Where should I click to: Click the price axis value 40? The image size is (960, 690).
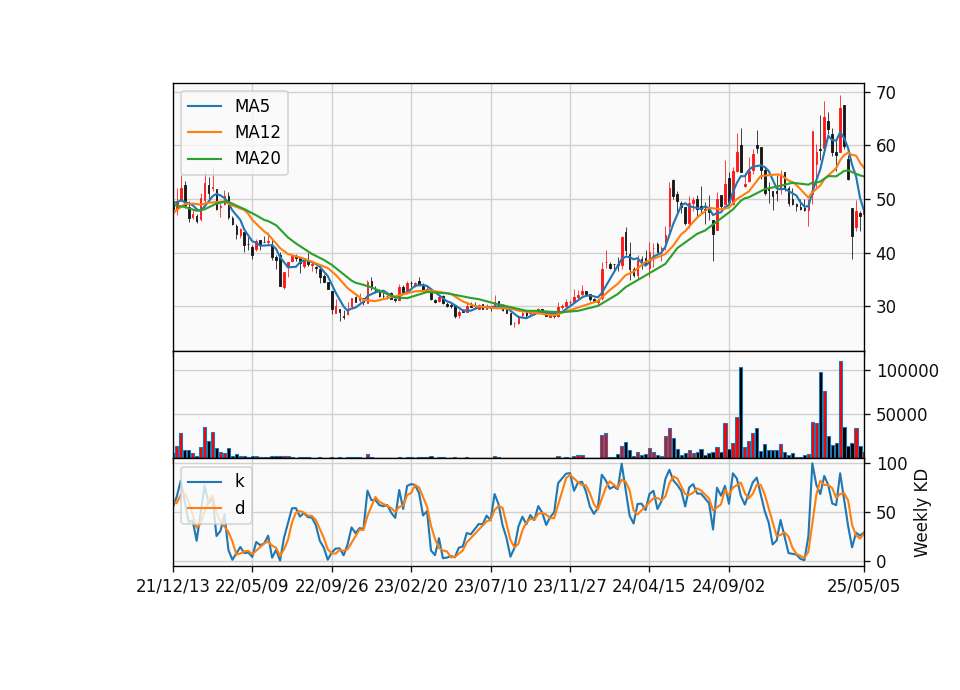click(885, 253)
